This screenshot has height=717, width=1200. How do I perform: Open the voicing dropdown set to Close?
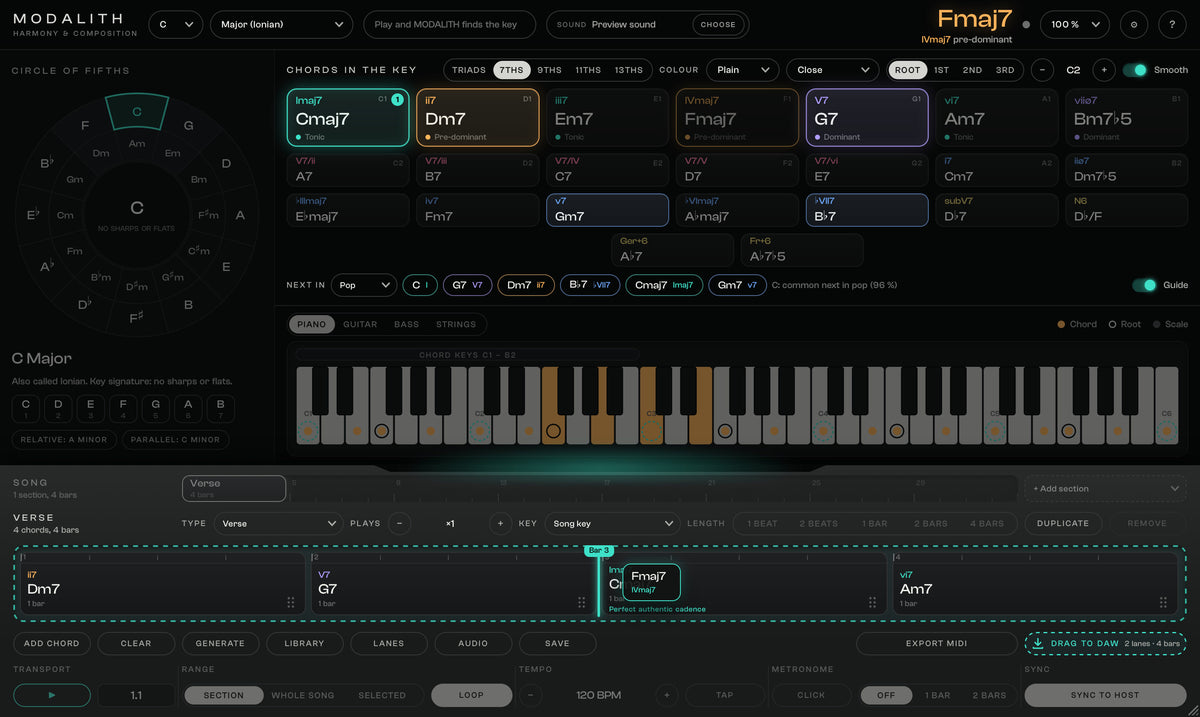832,70
